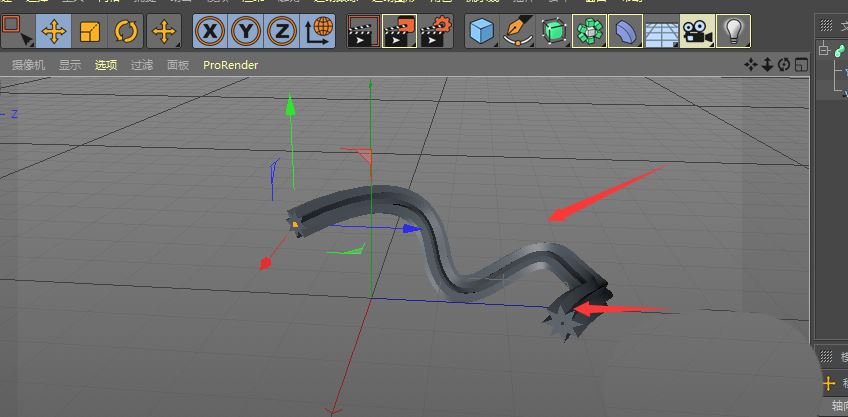
Task: Toggle the Z axis lock
Action: click(x=283, y=32)
